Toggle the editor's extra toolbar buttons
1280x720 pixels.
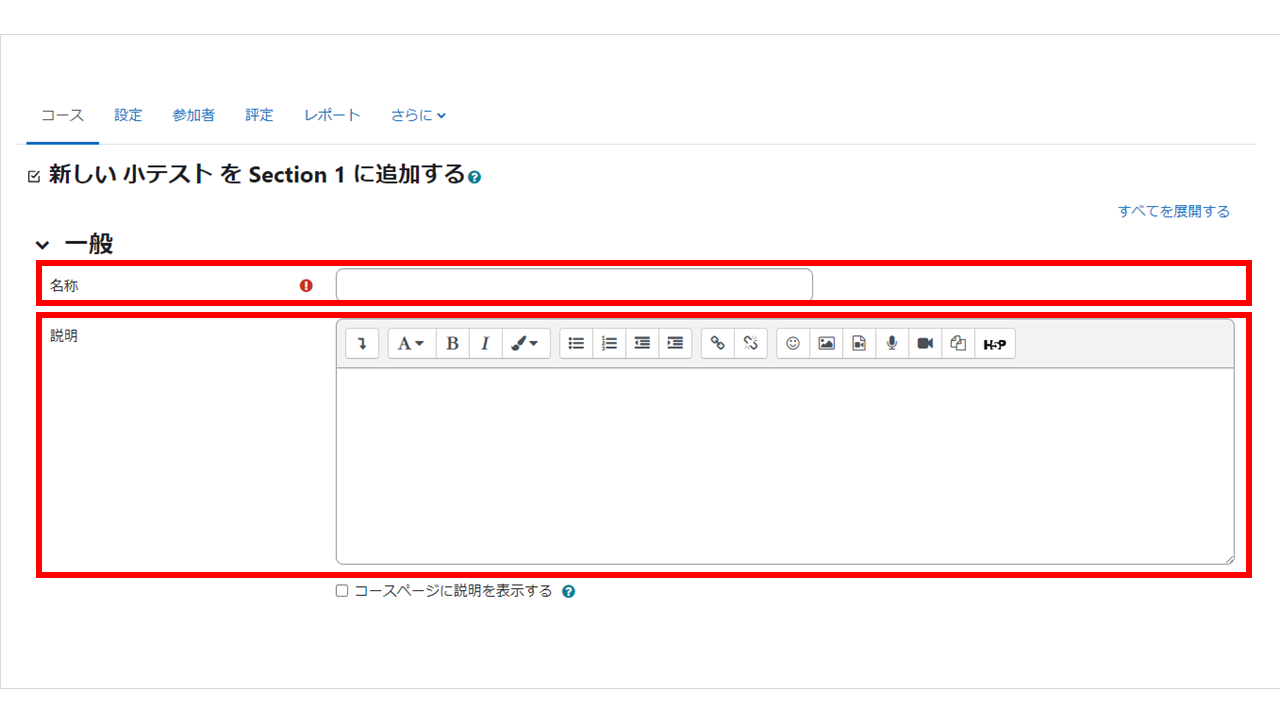click(x=362, y=343)
